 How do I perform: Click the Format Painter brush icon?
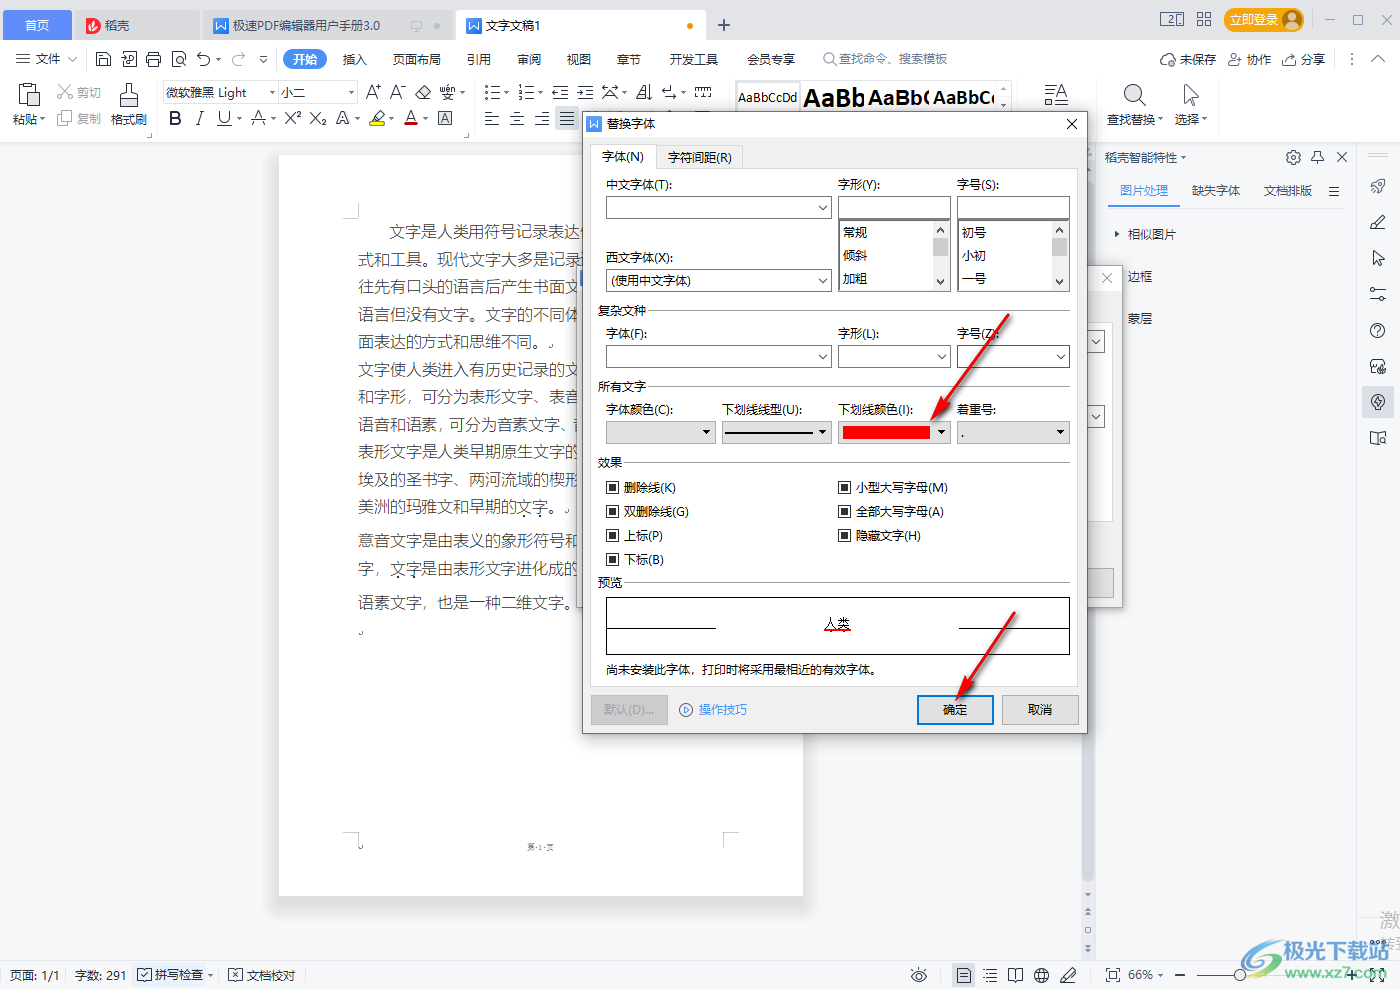tap(129, 95)
